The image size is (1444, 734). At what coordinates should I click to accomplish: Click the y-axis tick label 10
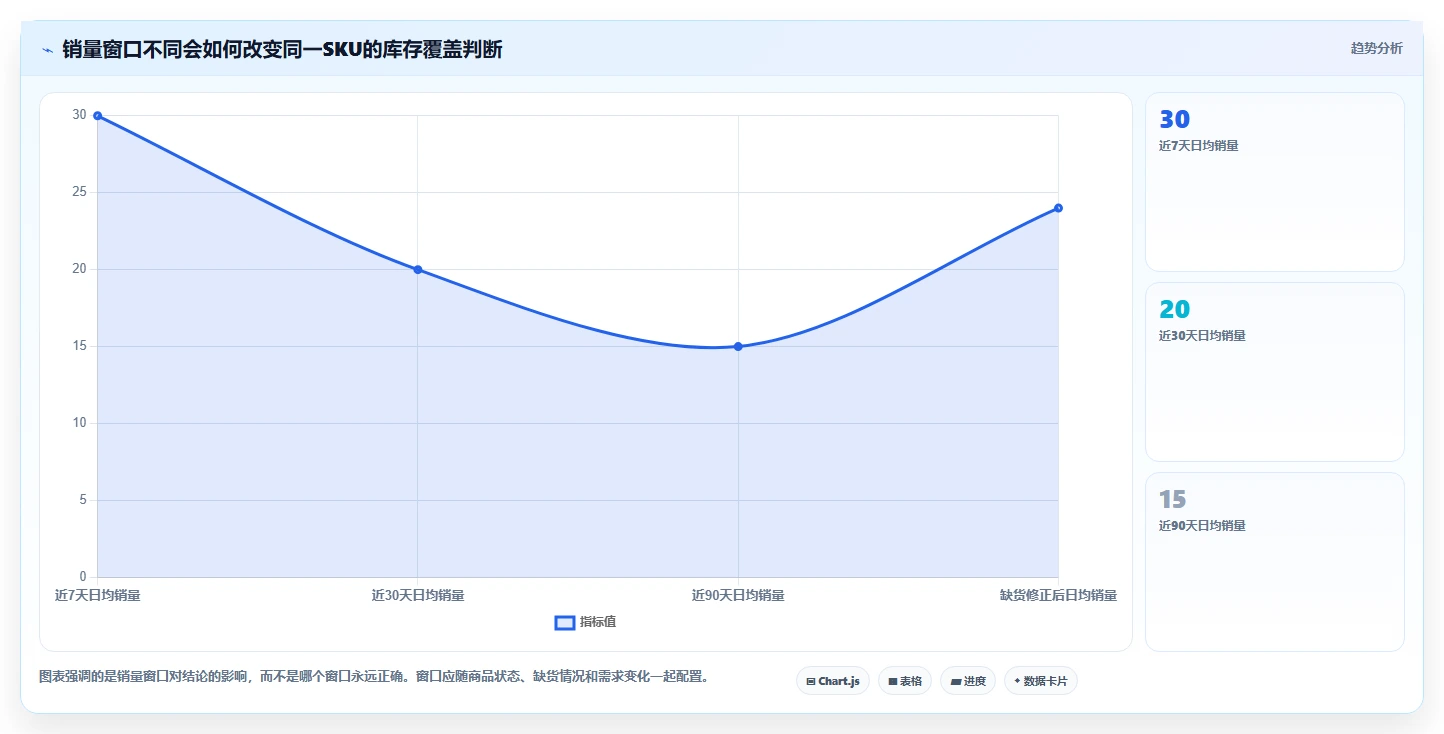(x=80, y=423)
